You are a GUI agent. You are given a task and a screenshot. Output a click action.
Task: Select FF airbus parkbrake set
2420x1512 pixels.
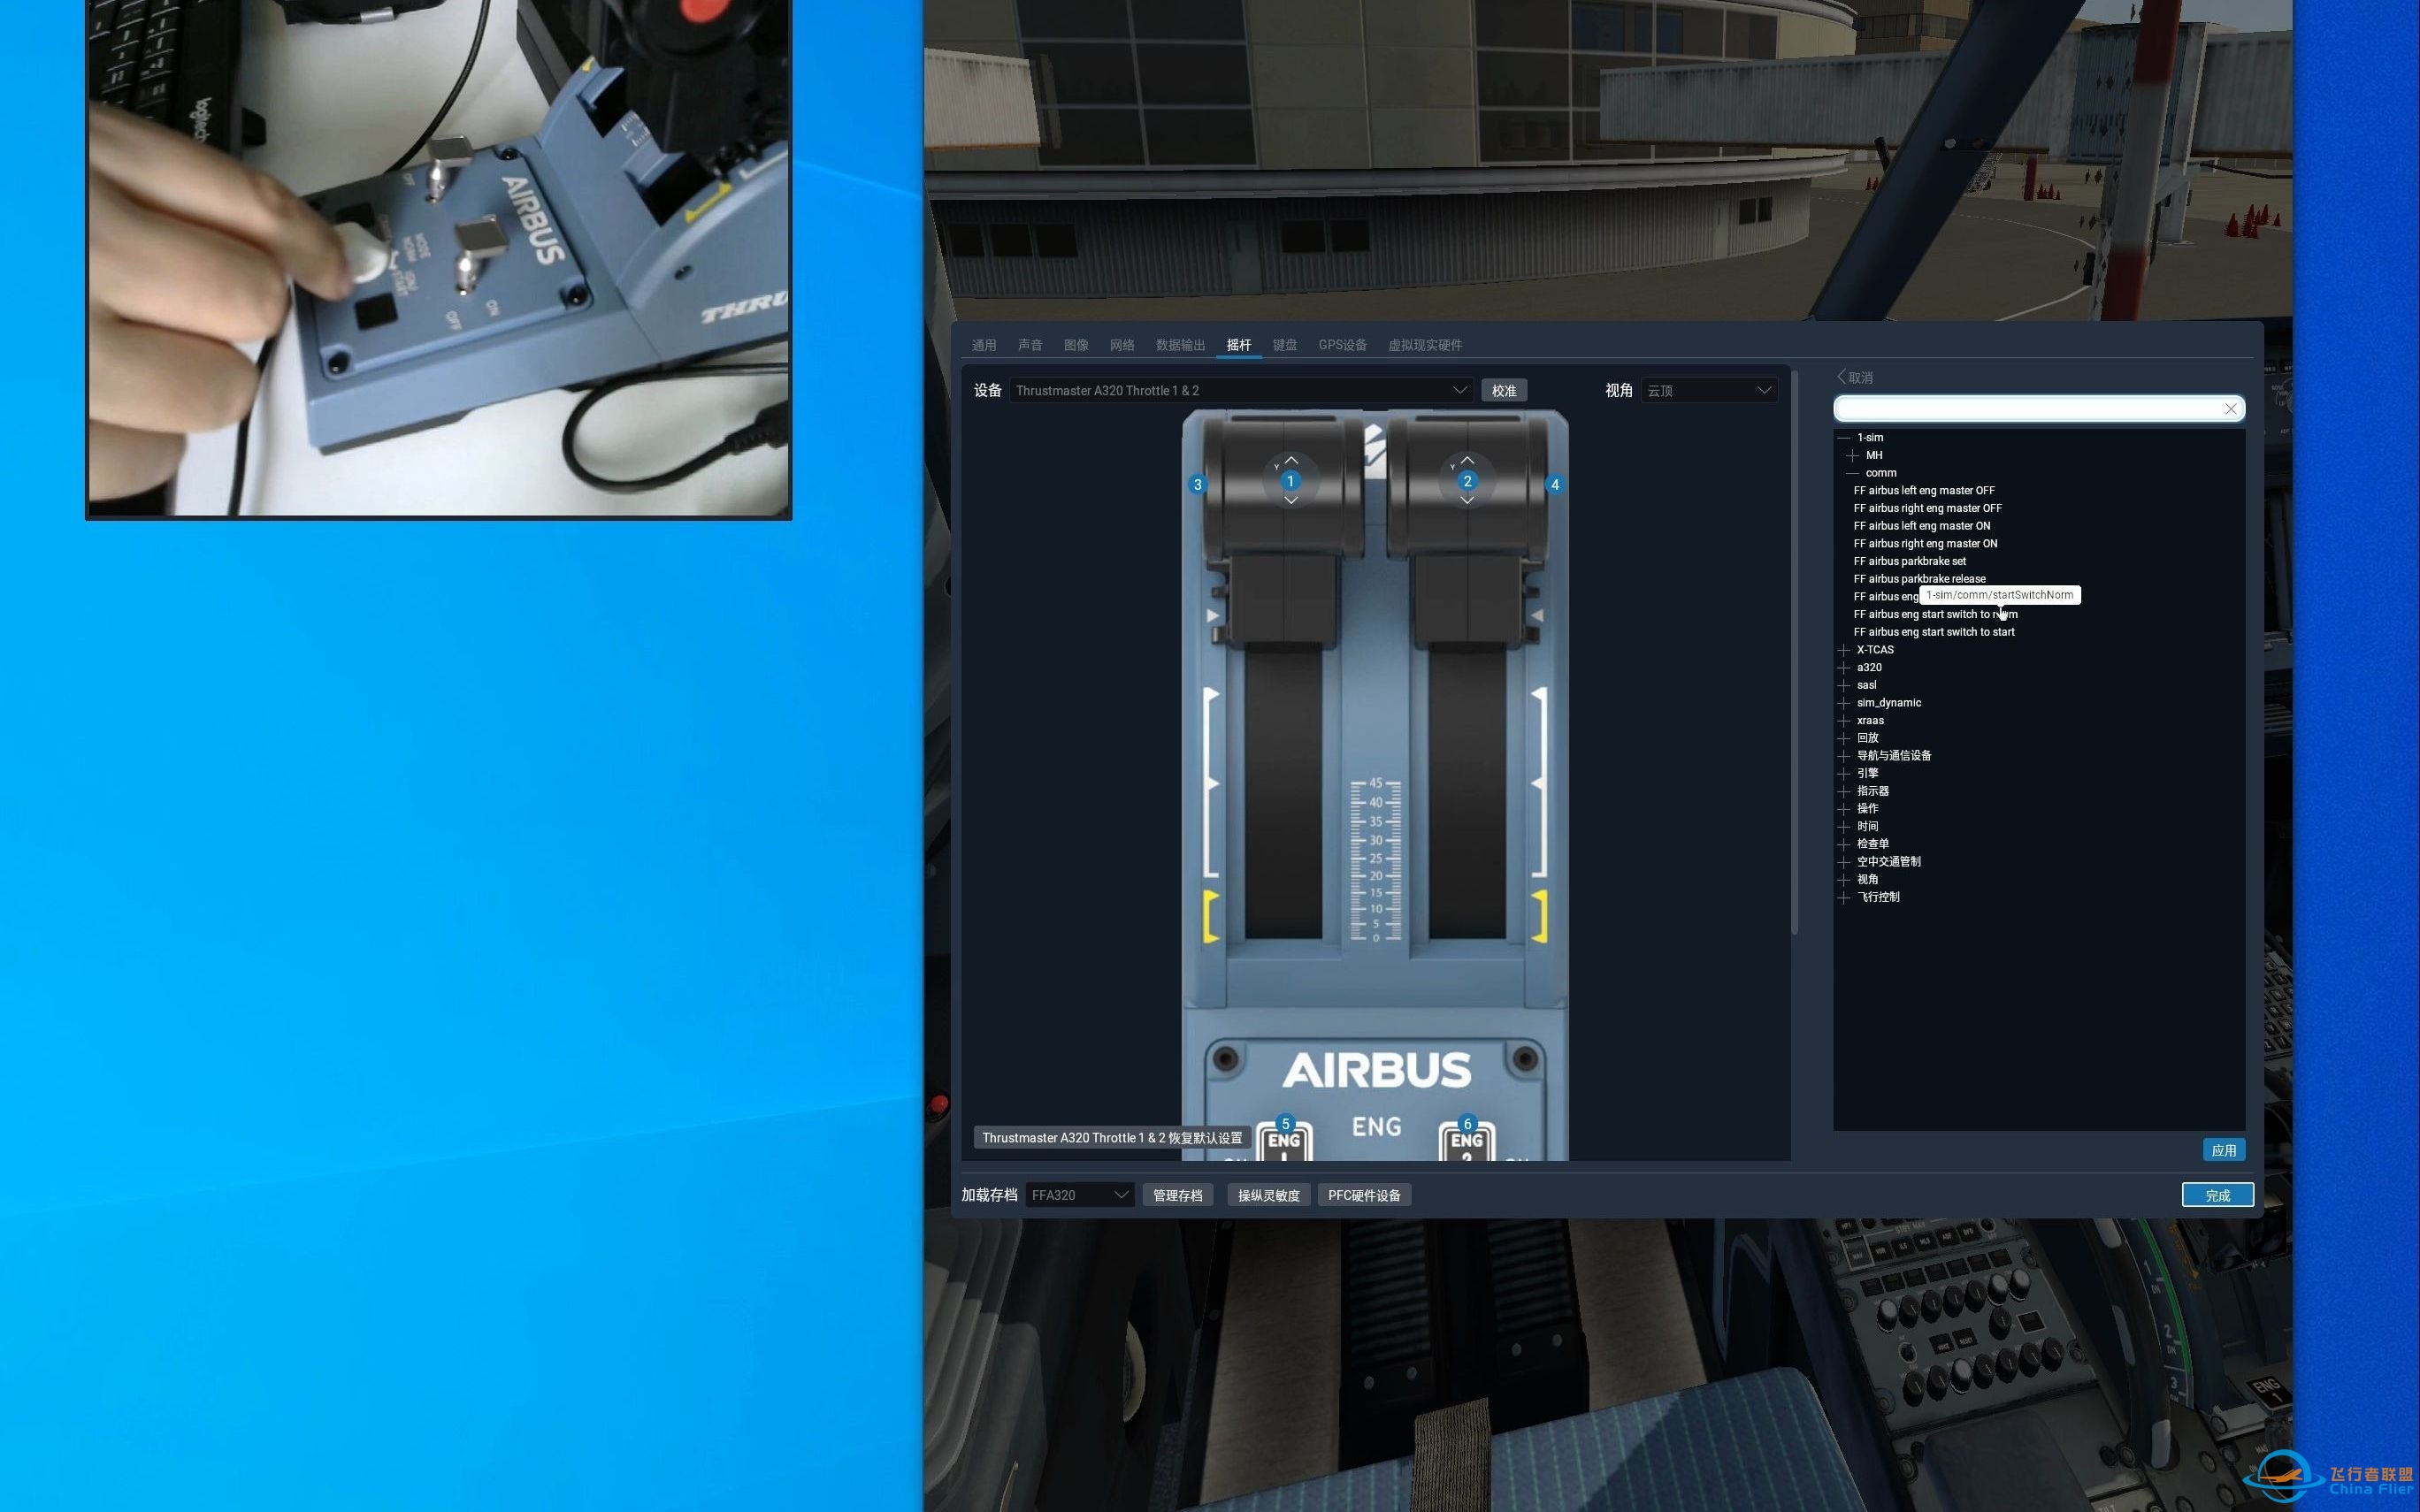[1910, 562]
